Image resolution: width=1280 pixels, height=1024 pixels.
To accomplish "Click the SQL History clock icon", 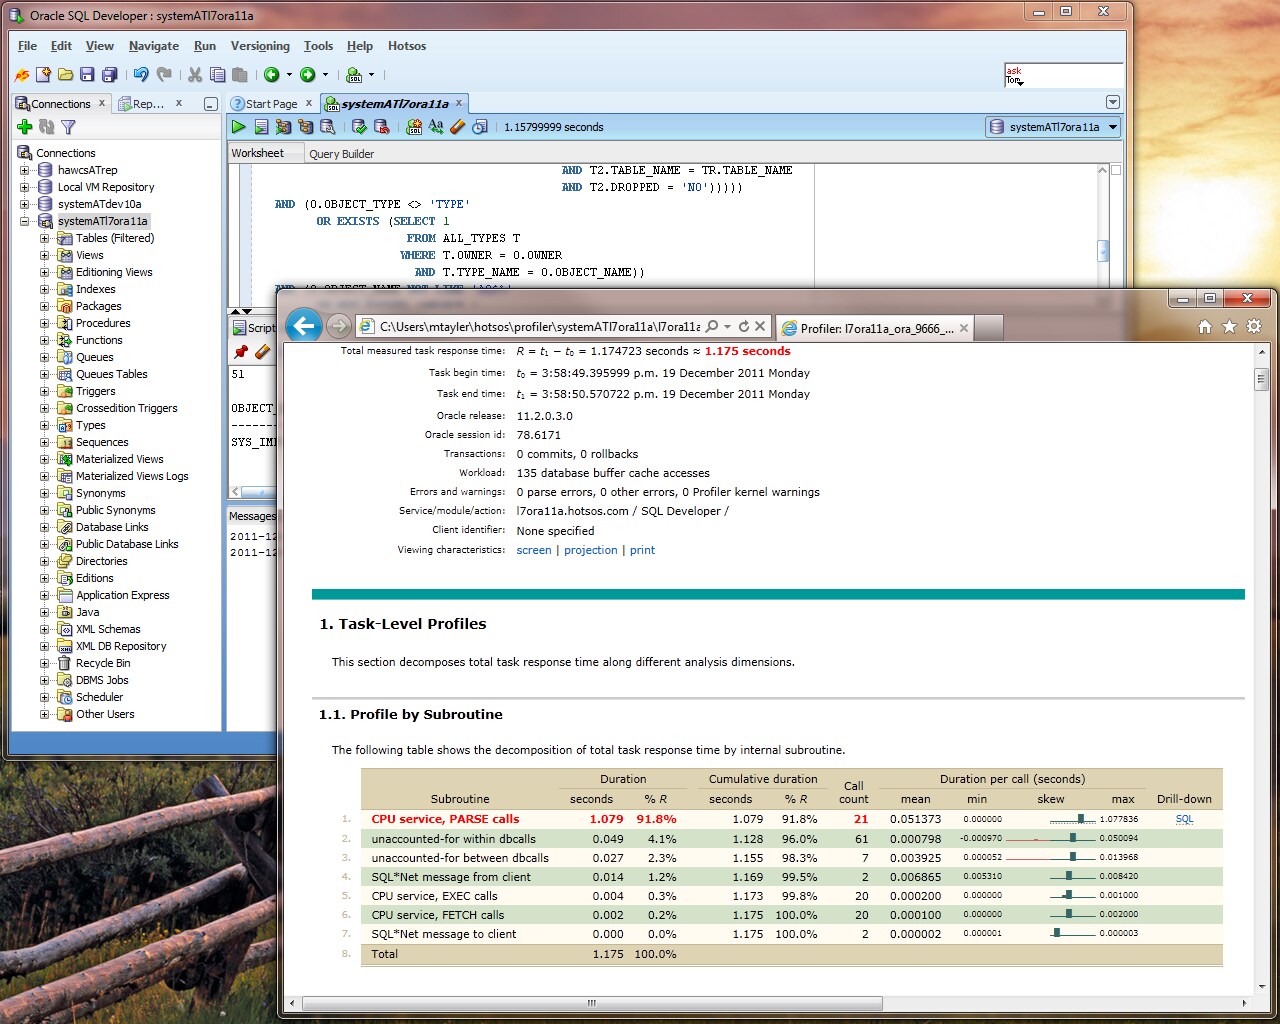I will click(480, 127).
